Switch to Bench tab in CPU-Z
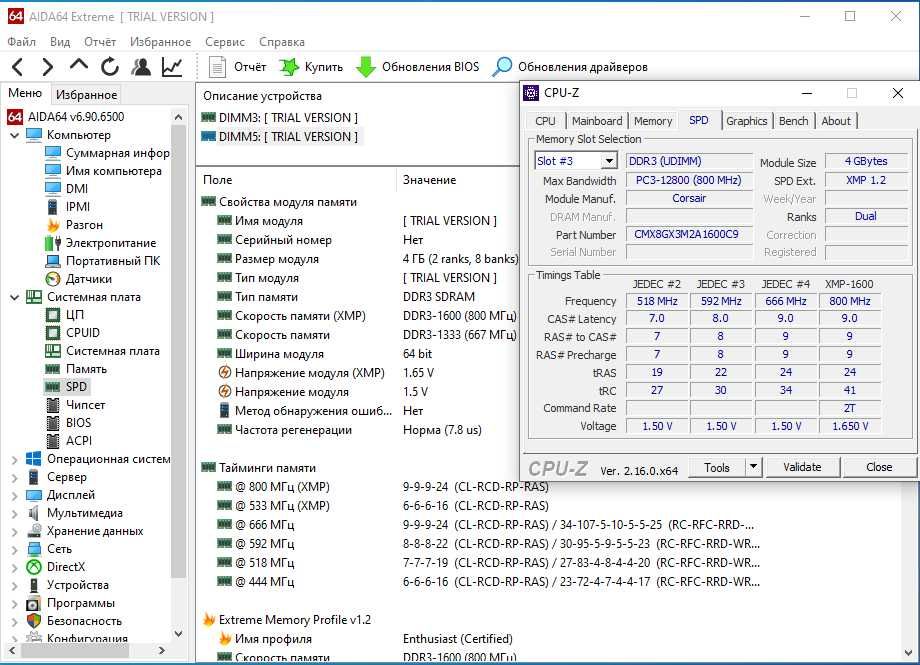 [793, 121]
